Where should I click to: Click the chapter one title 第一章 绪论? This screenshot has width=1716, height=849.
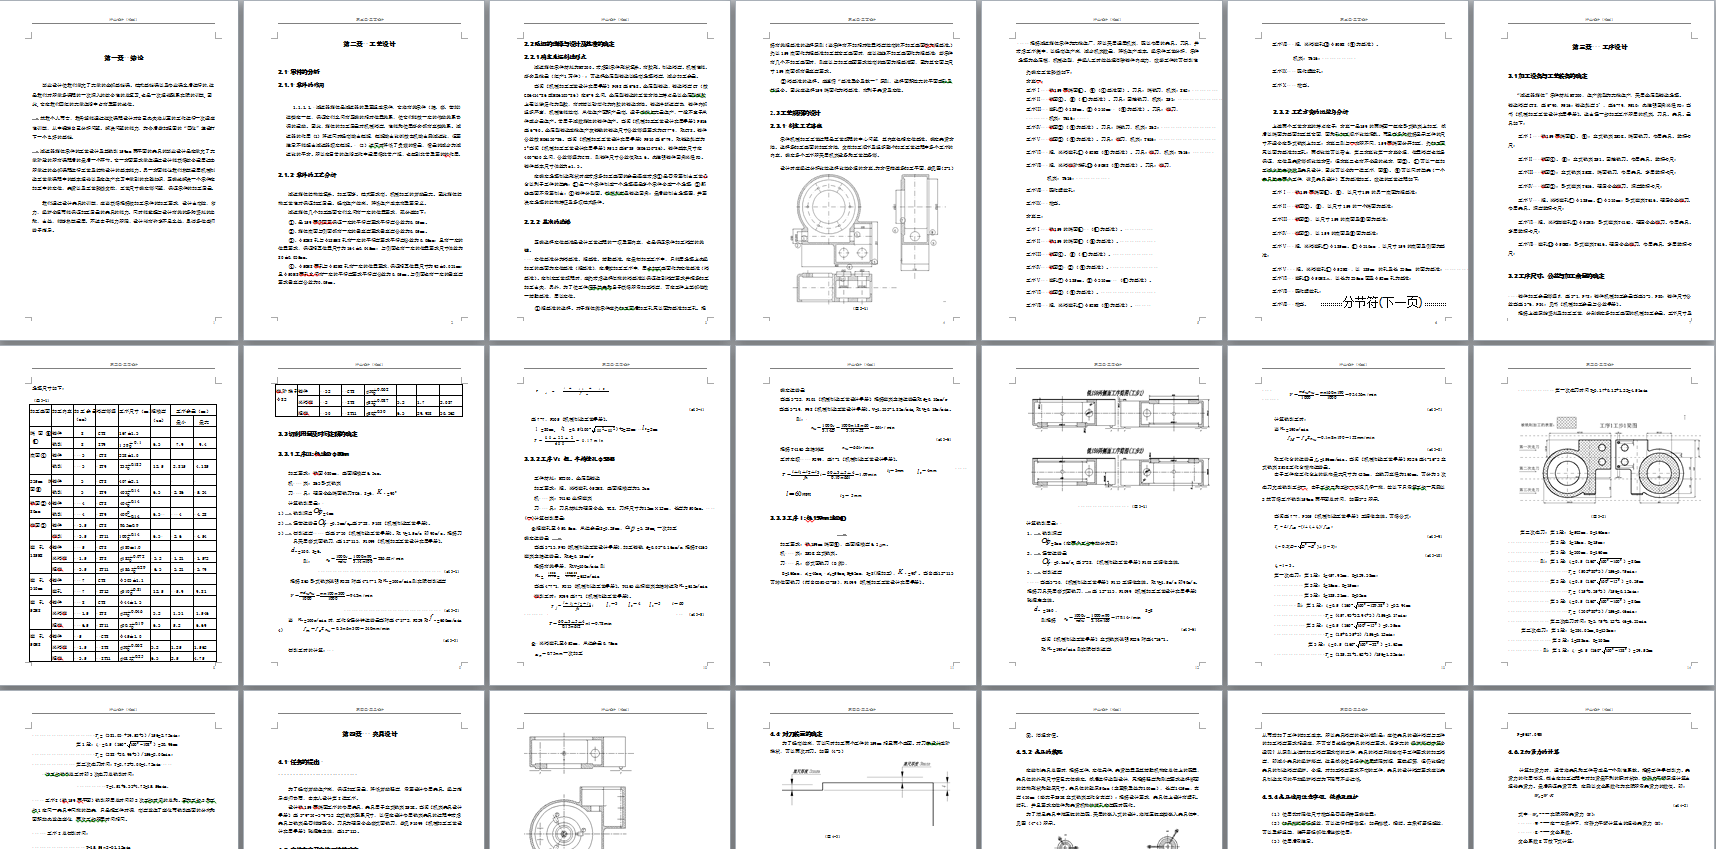(123, 58)
